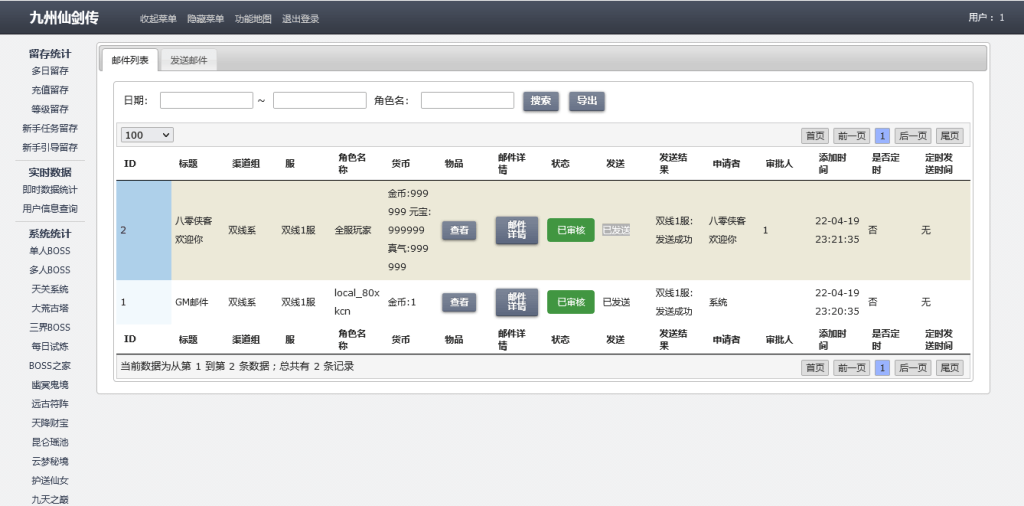Open 邮件详情 for GM邮件 row

tap(517, 302)
